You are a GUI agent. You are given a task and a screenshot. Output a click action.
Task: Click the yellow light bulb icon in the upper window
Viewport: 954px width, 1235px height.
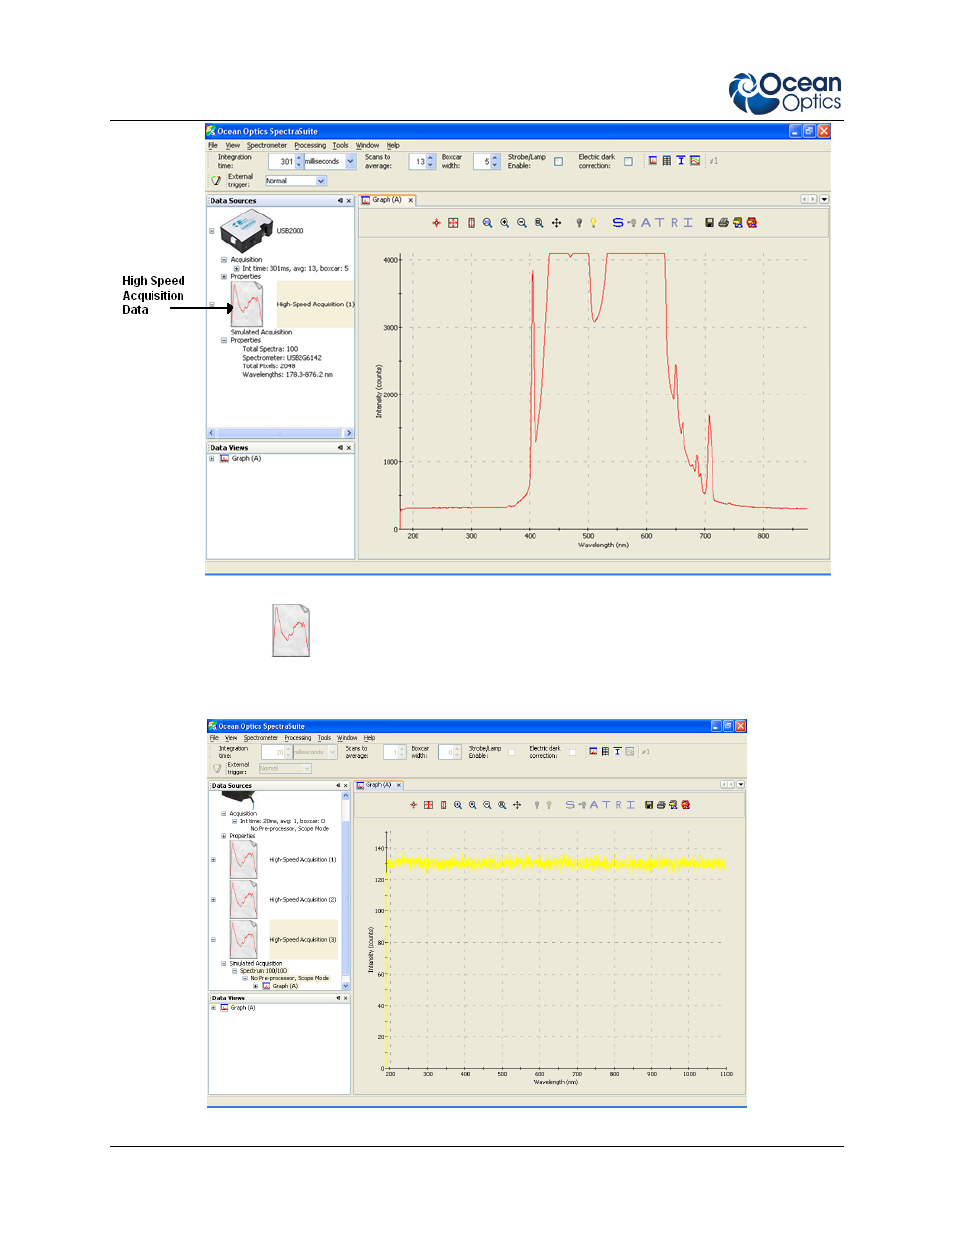[x=593, y=223]
